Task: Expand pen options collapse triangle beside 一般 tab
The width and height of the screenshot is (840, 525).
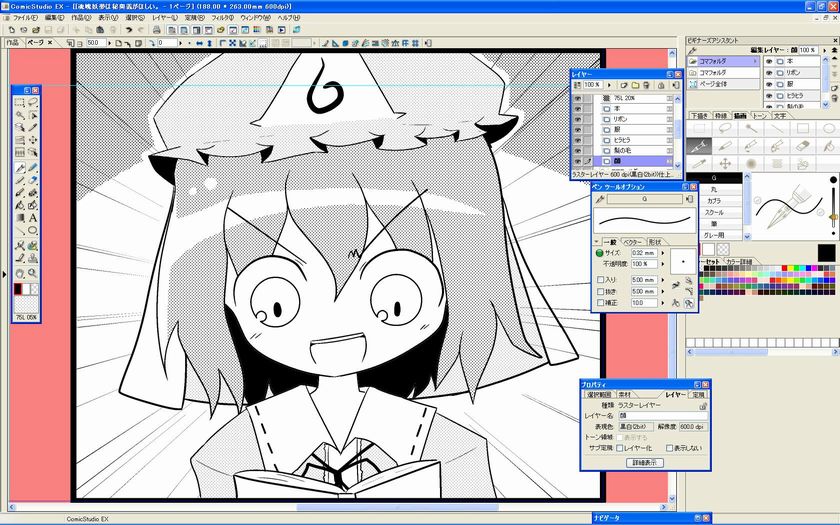Action: (597, 242)
